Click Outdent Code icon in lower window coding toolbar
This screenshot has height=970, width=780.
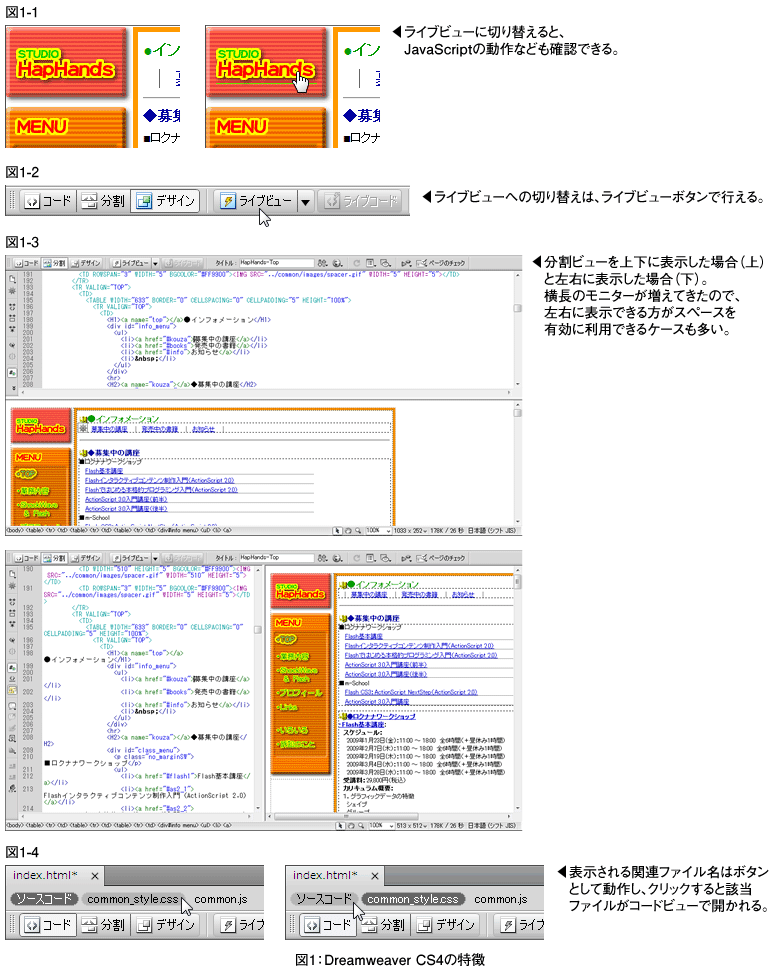pyautogui.click(x=12, y=776)
